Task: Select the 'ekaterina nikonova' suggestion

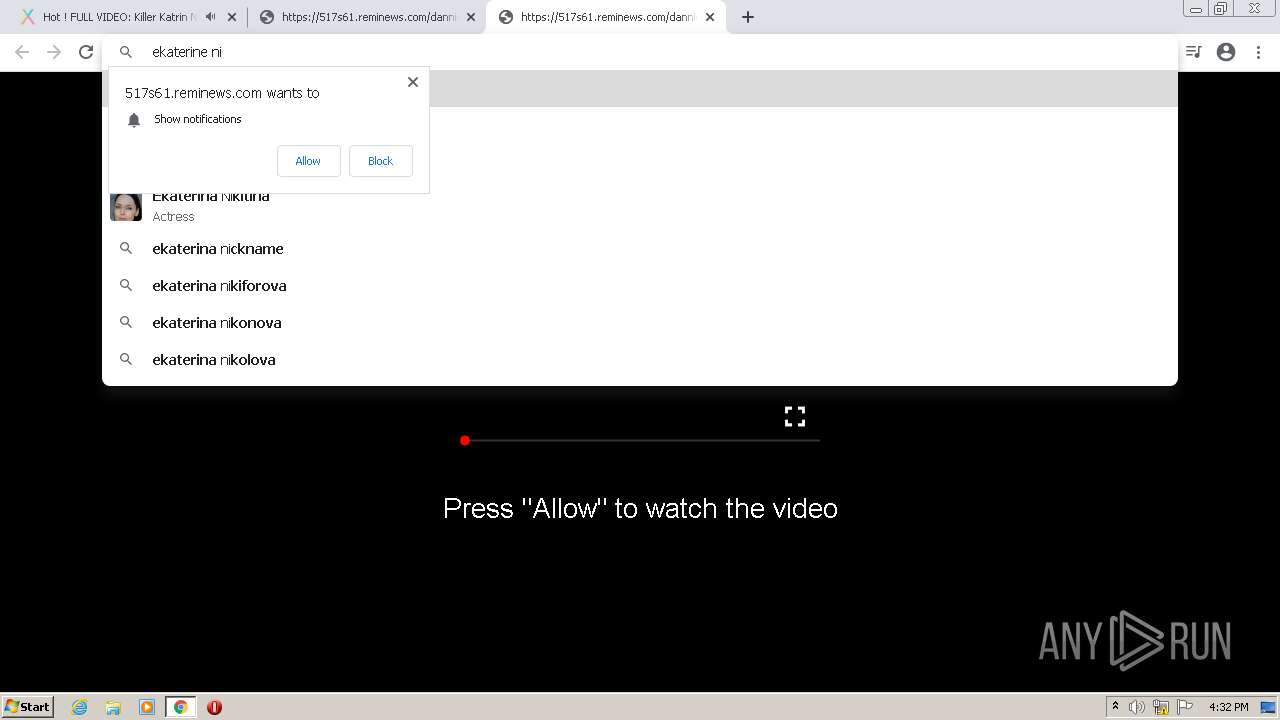Action: point(640,323)
